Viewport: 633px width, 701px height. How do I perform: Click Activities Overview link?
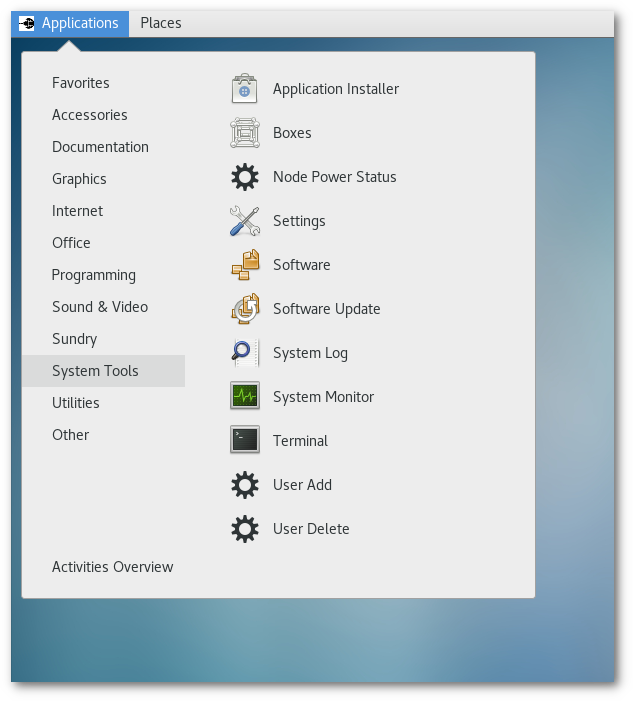click(113, 567)
